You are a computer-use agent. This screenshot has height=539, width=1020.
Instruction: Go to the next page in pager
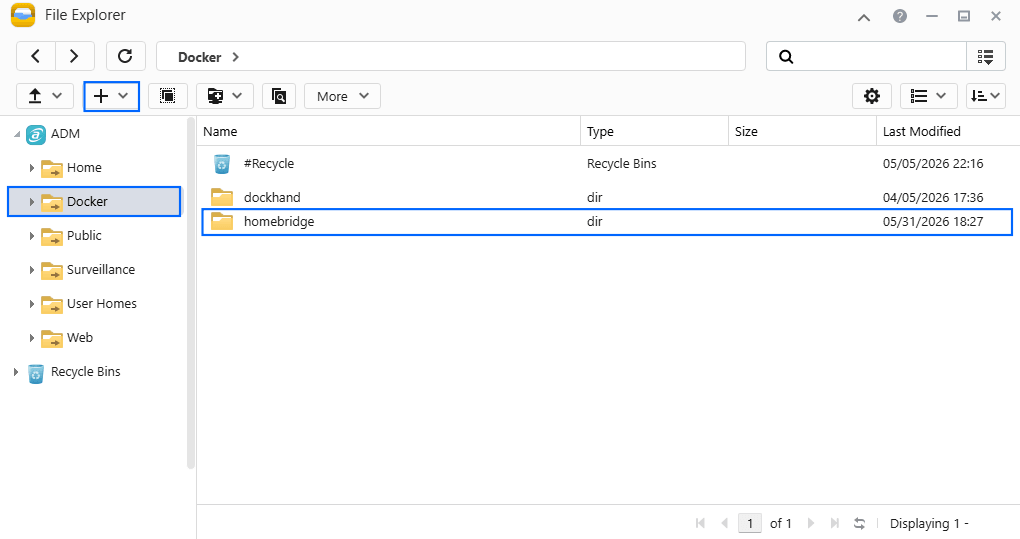pos(811,523)
